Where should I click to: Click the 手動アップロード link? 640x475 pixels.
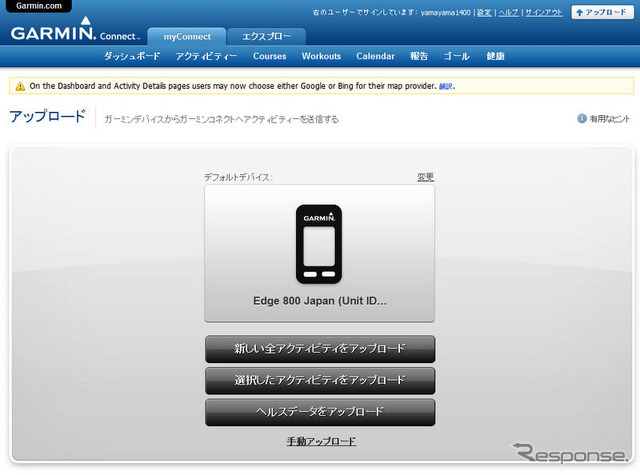321,441
